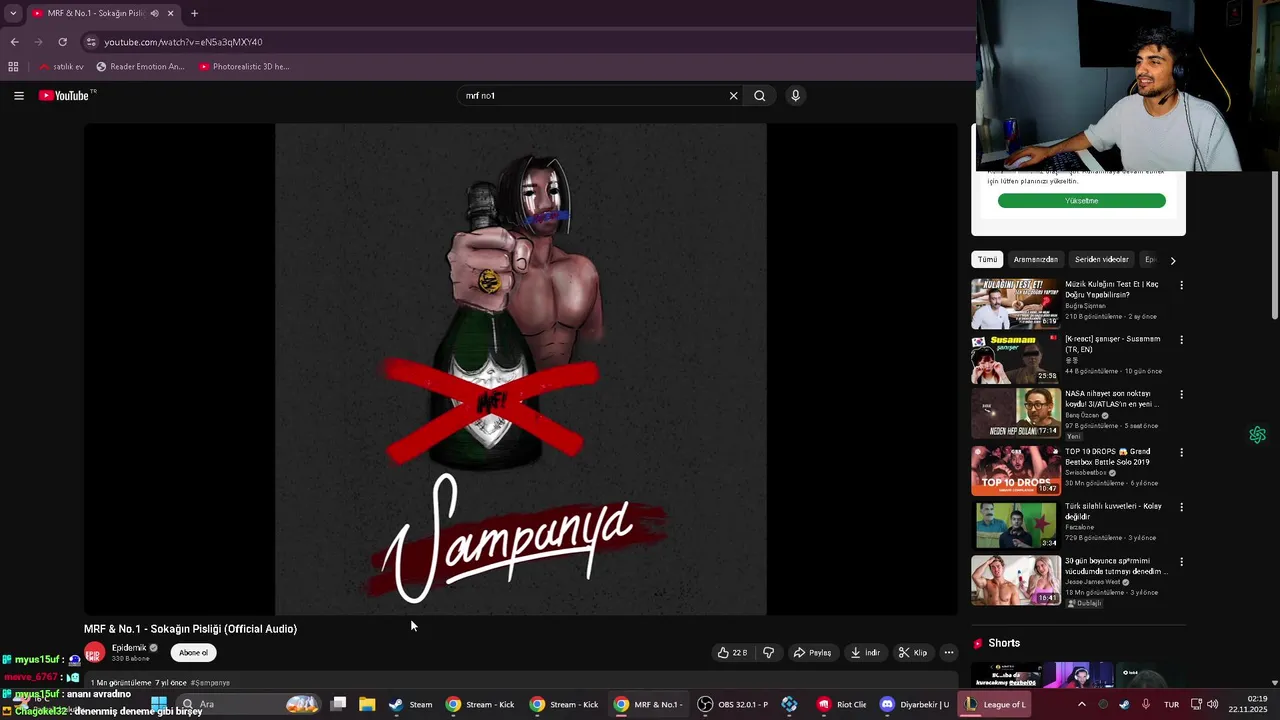Go to the YouTube home logo
Image resolution: width=1280 pixels, height=720 pixels.
point(66,96)
